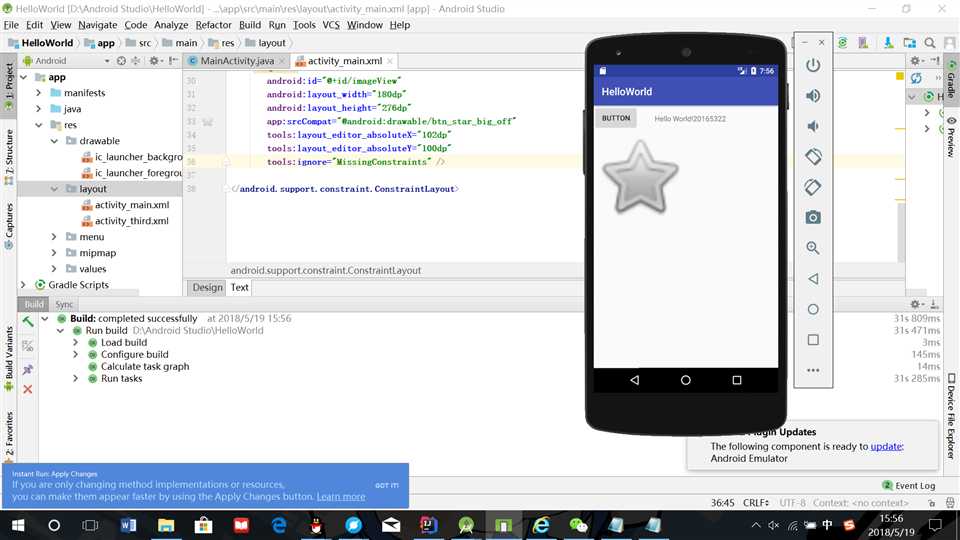Click the Learn more link in Instant Run tip
960x540 pixels.
(x=340, y=497)
